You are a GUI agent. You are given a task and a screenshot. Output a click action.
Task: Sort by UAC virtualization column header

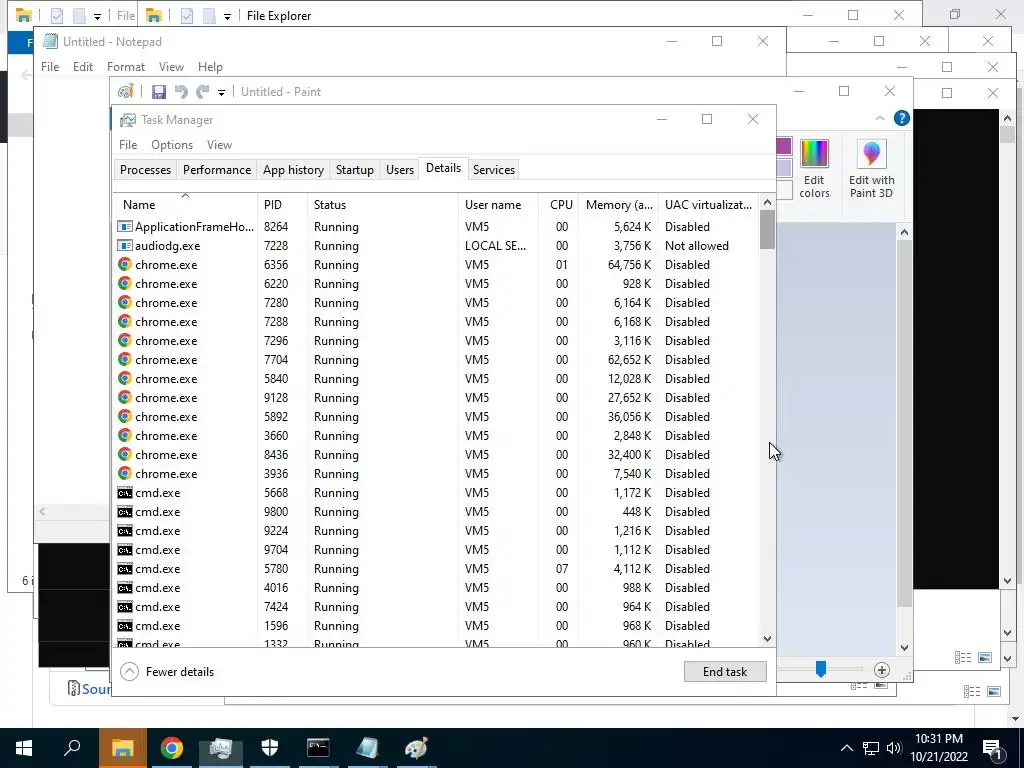point(708,204)
